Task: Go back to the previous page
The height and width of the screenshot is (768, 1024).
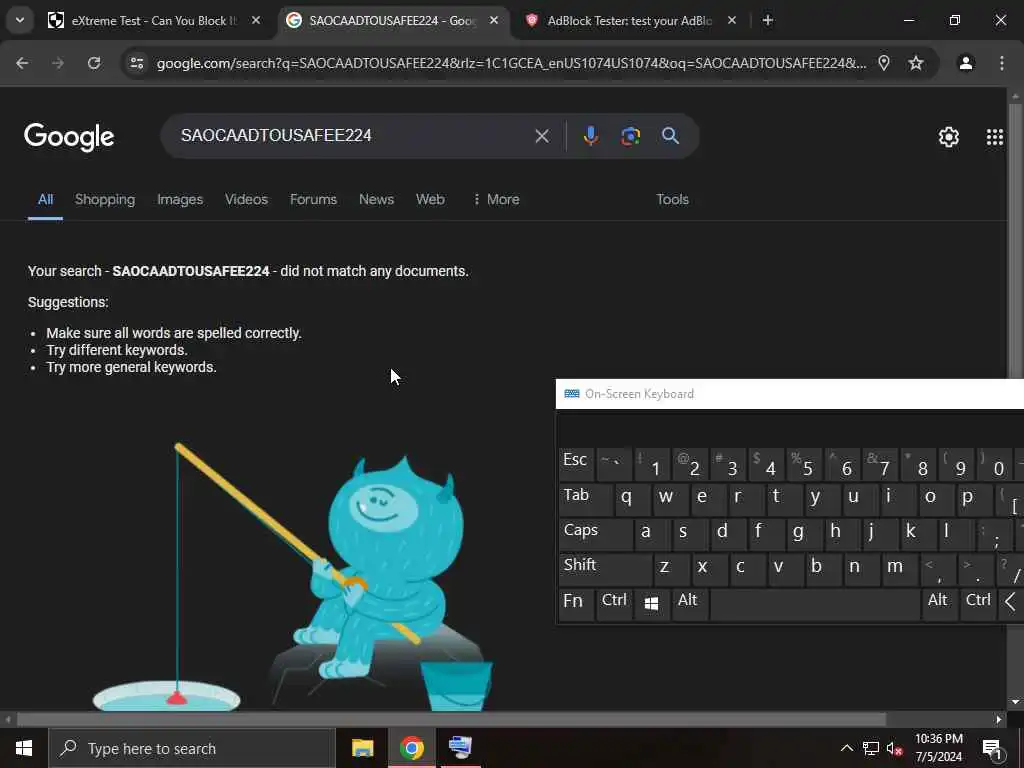Action: click(22, 63)
